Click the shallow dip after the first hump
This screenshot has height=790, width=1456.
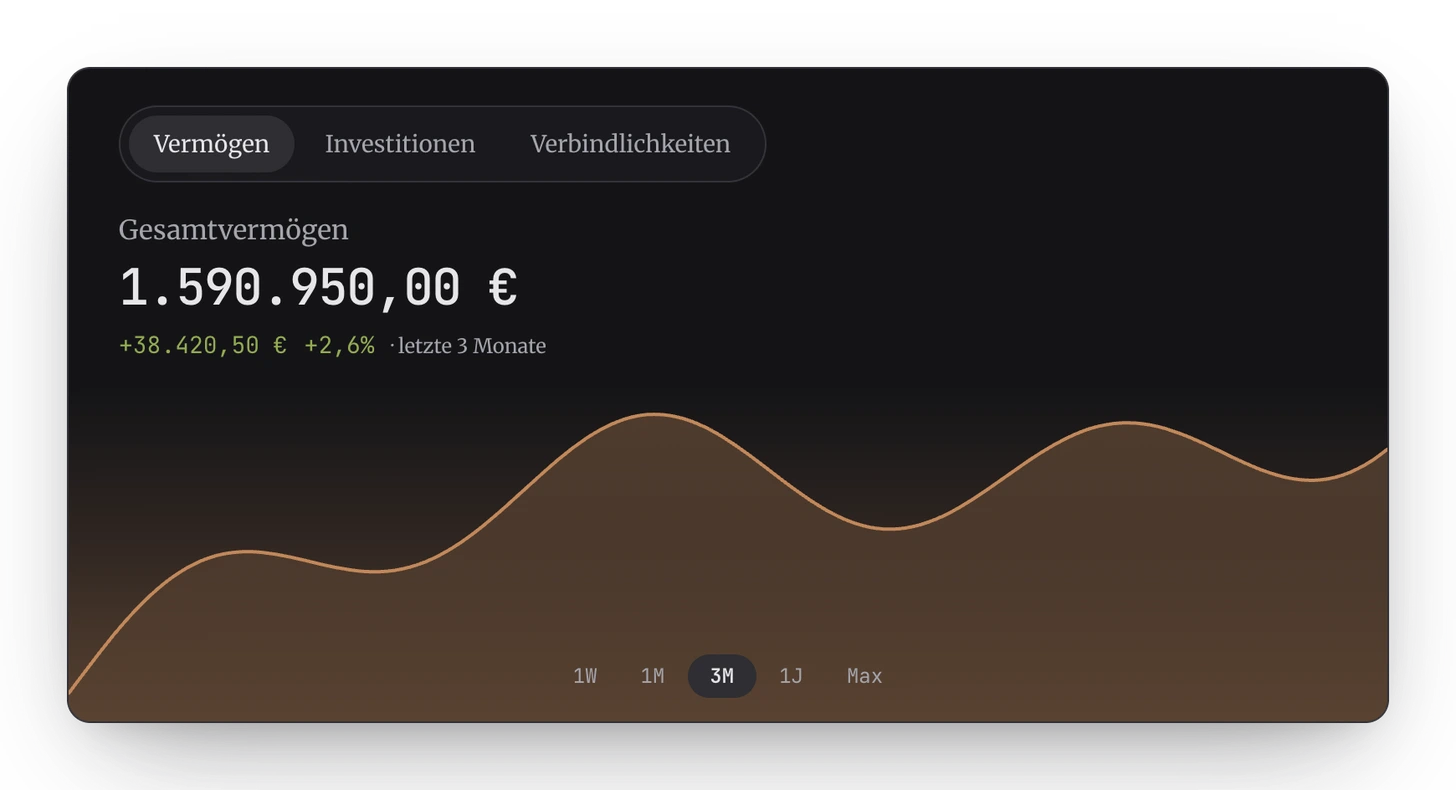pos(375,571)
